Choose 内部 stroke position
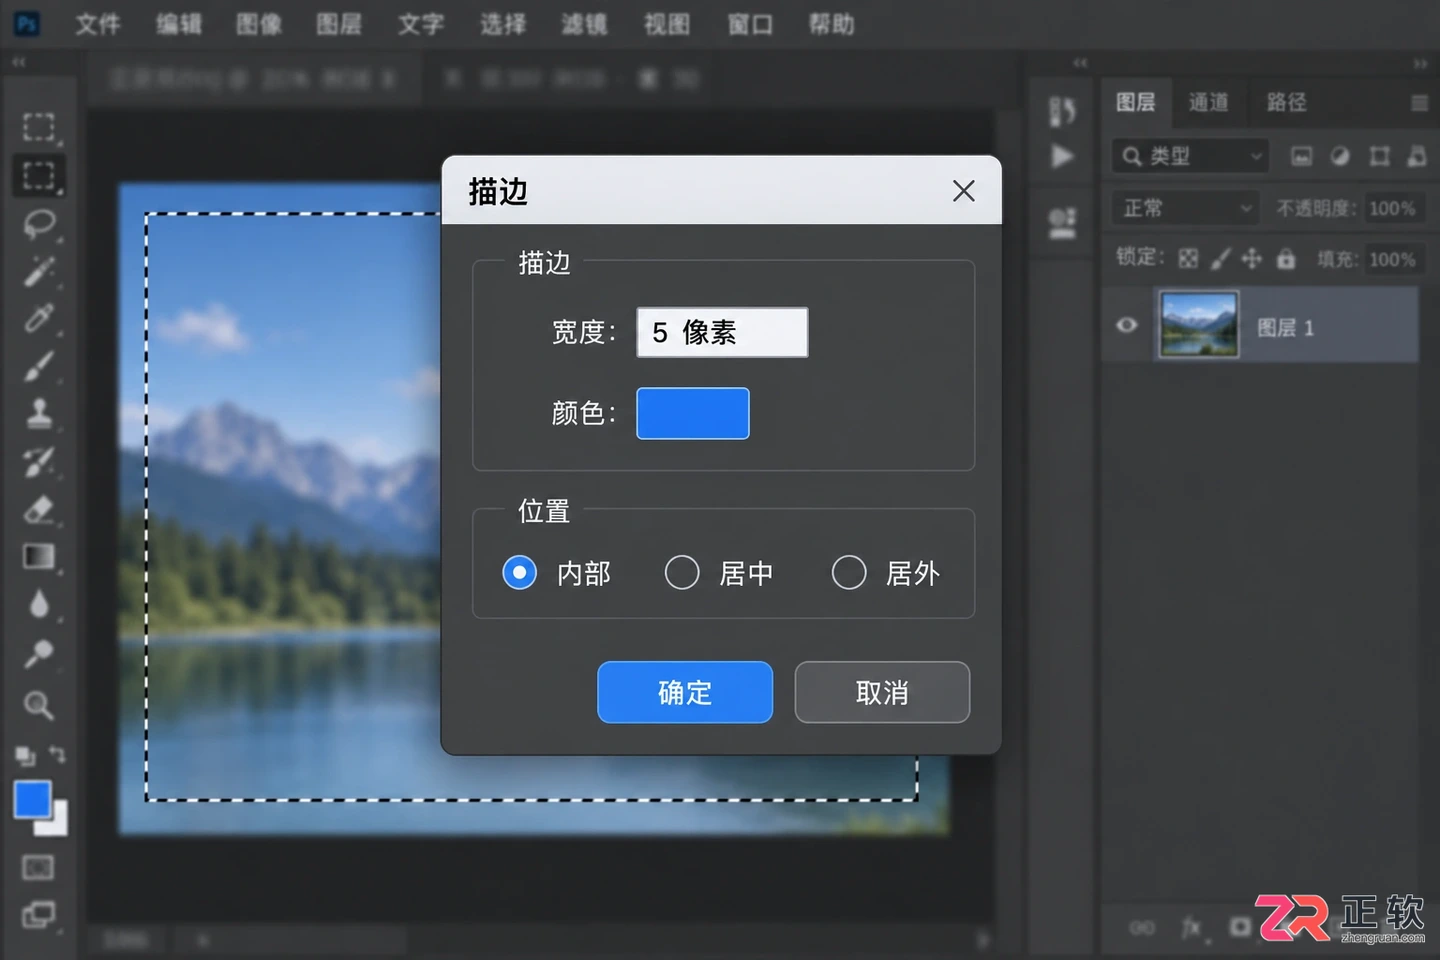Image resolution: width=1440 pixels, height=960 pixels. pos(557,573)
